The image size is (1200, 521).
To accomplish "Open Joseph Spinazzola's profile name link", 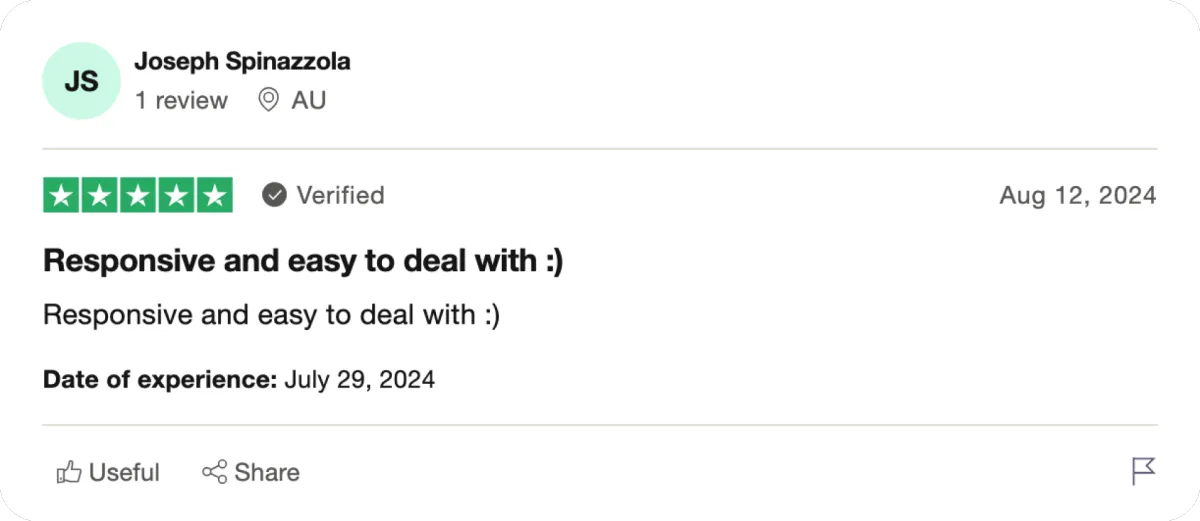I will point(242,62).
